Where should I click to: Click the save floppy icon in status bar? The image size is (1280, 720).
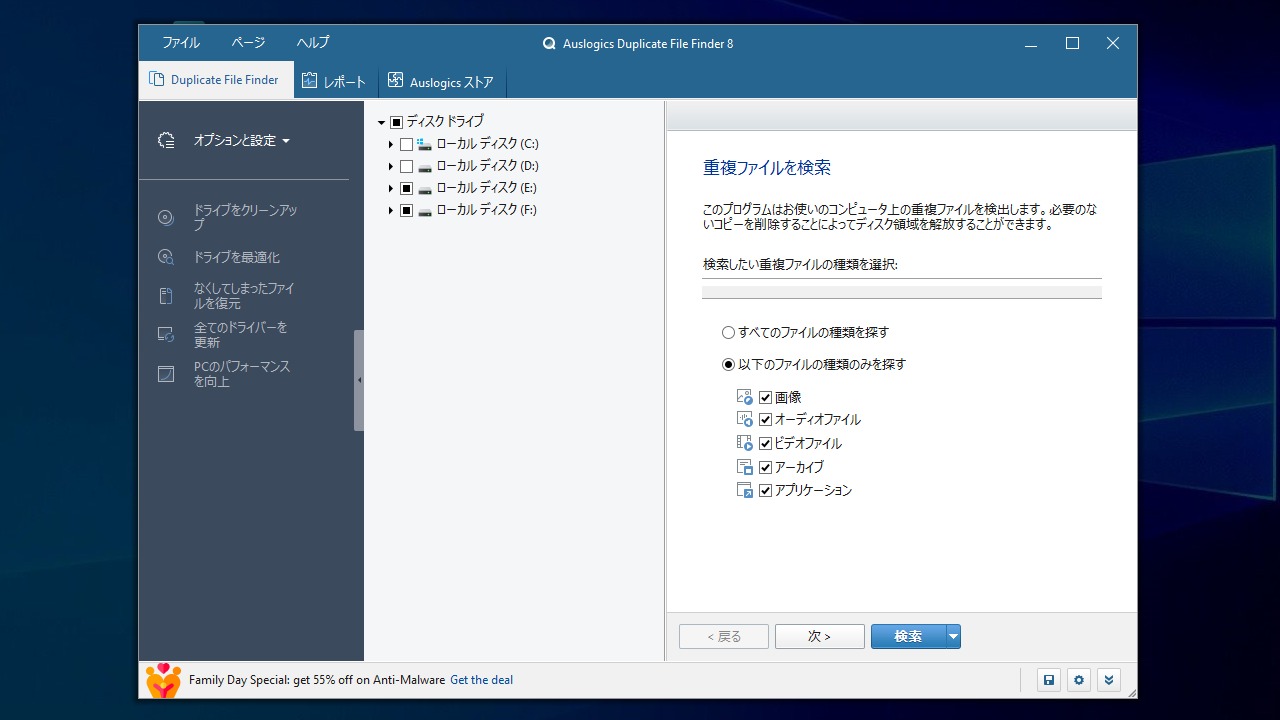1049,680
